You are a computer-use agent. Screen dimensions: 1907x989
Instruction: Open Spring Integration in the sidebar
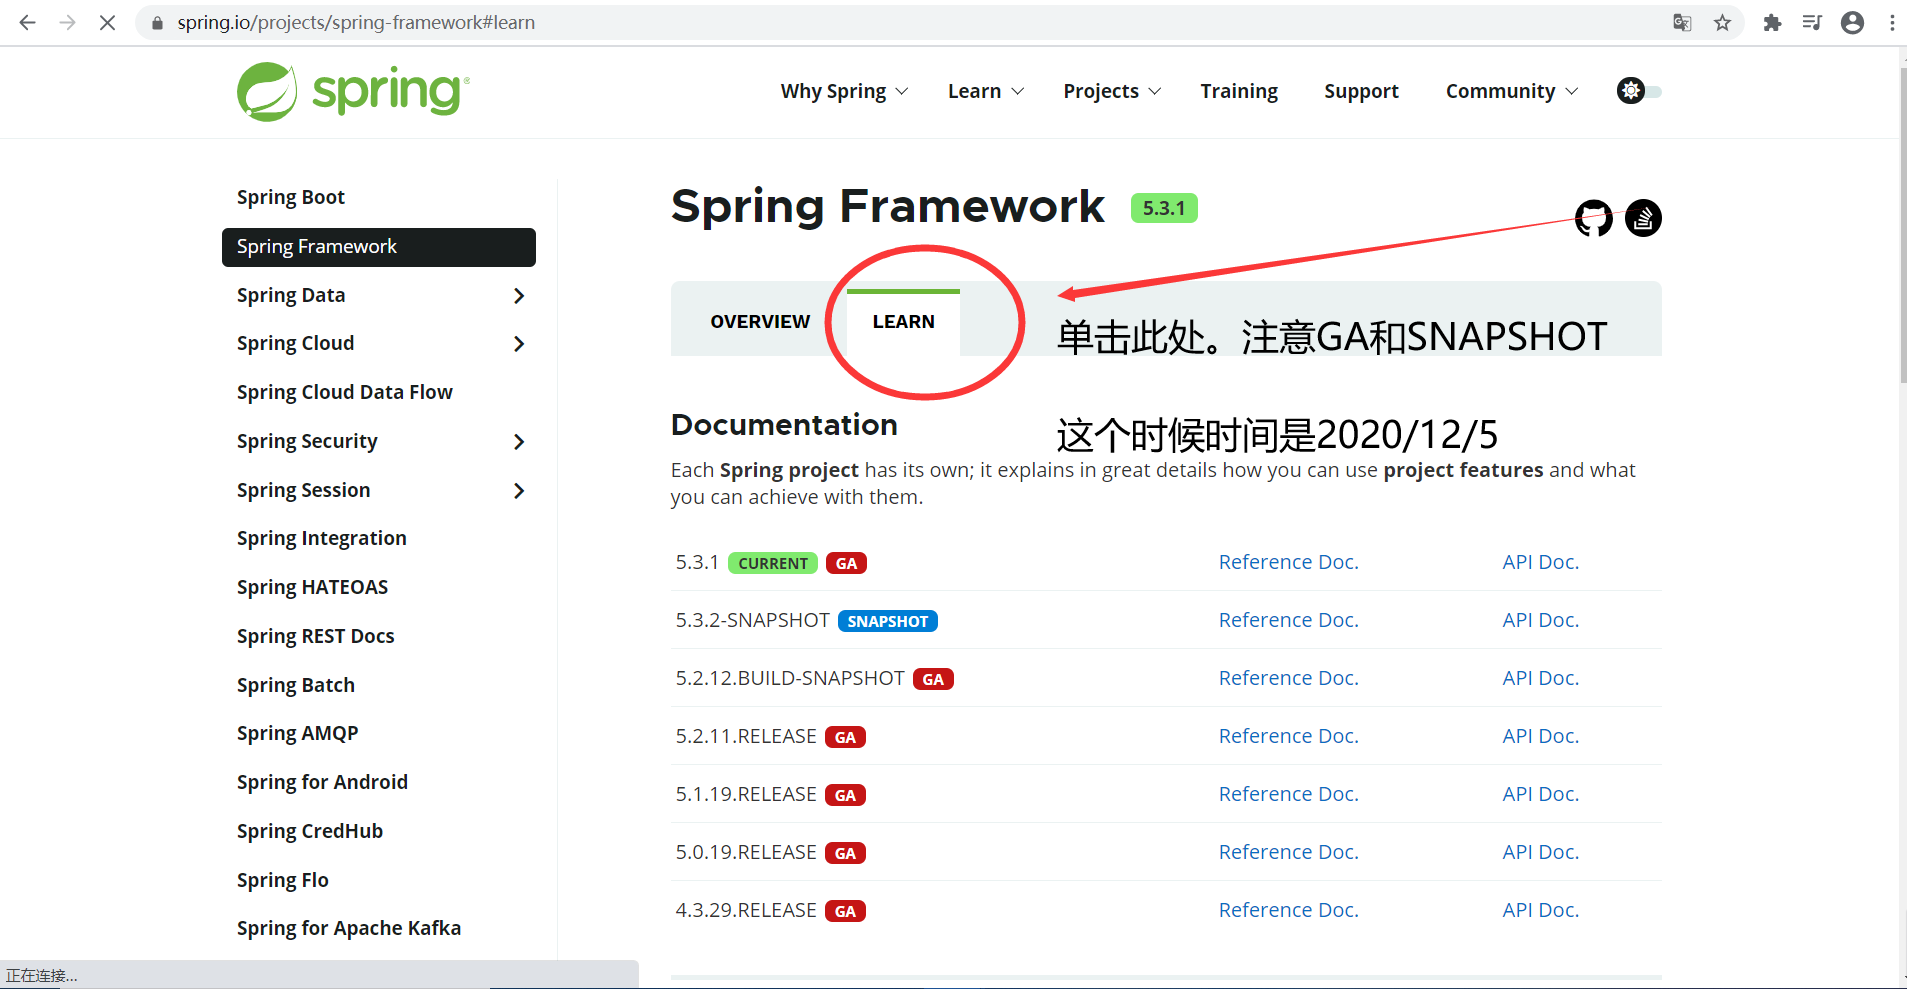321,538
